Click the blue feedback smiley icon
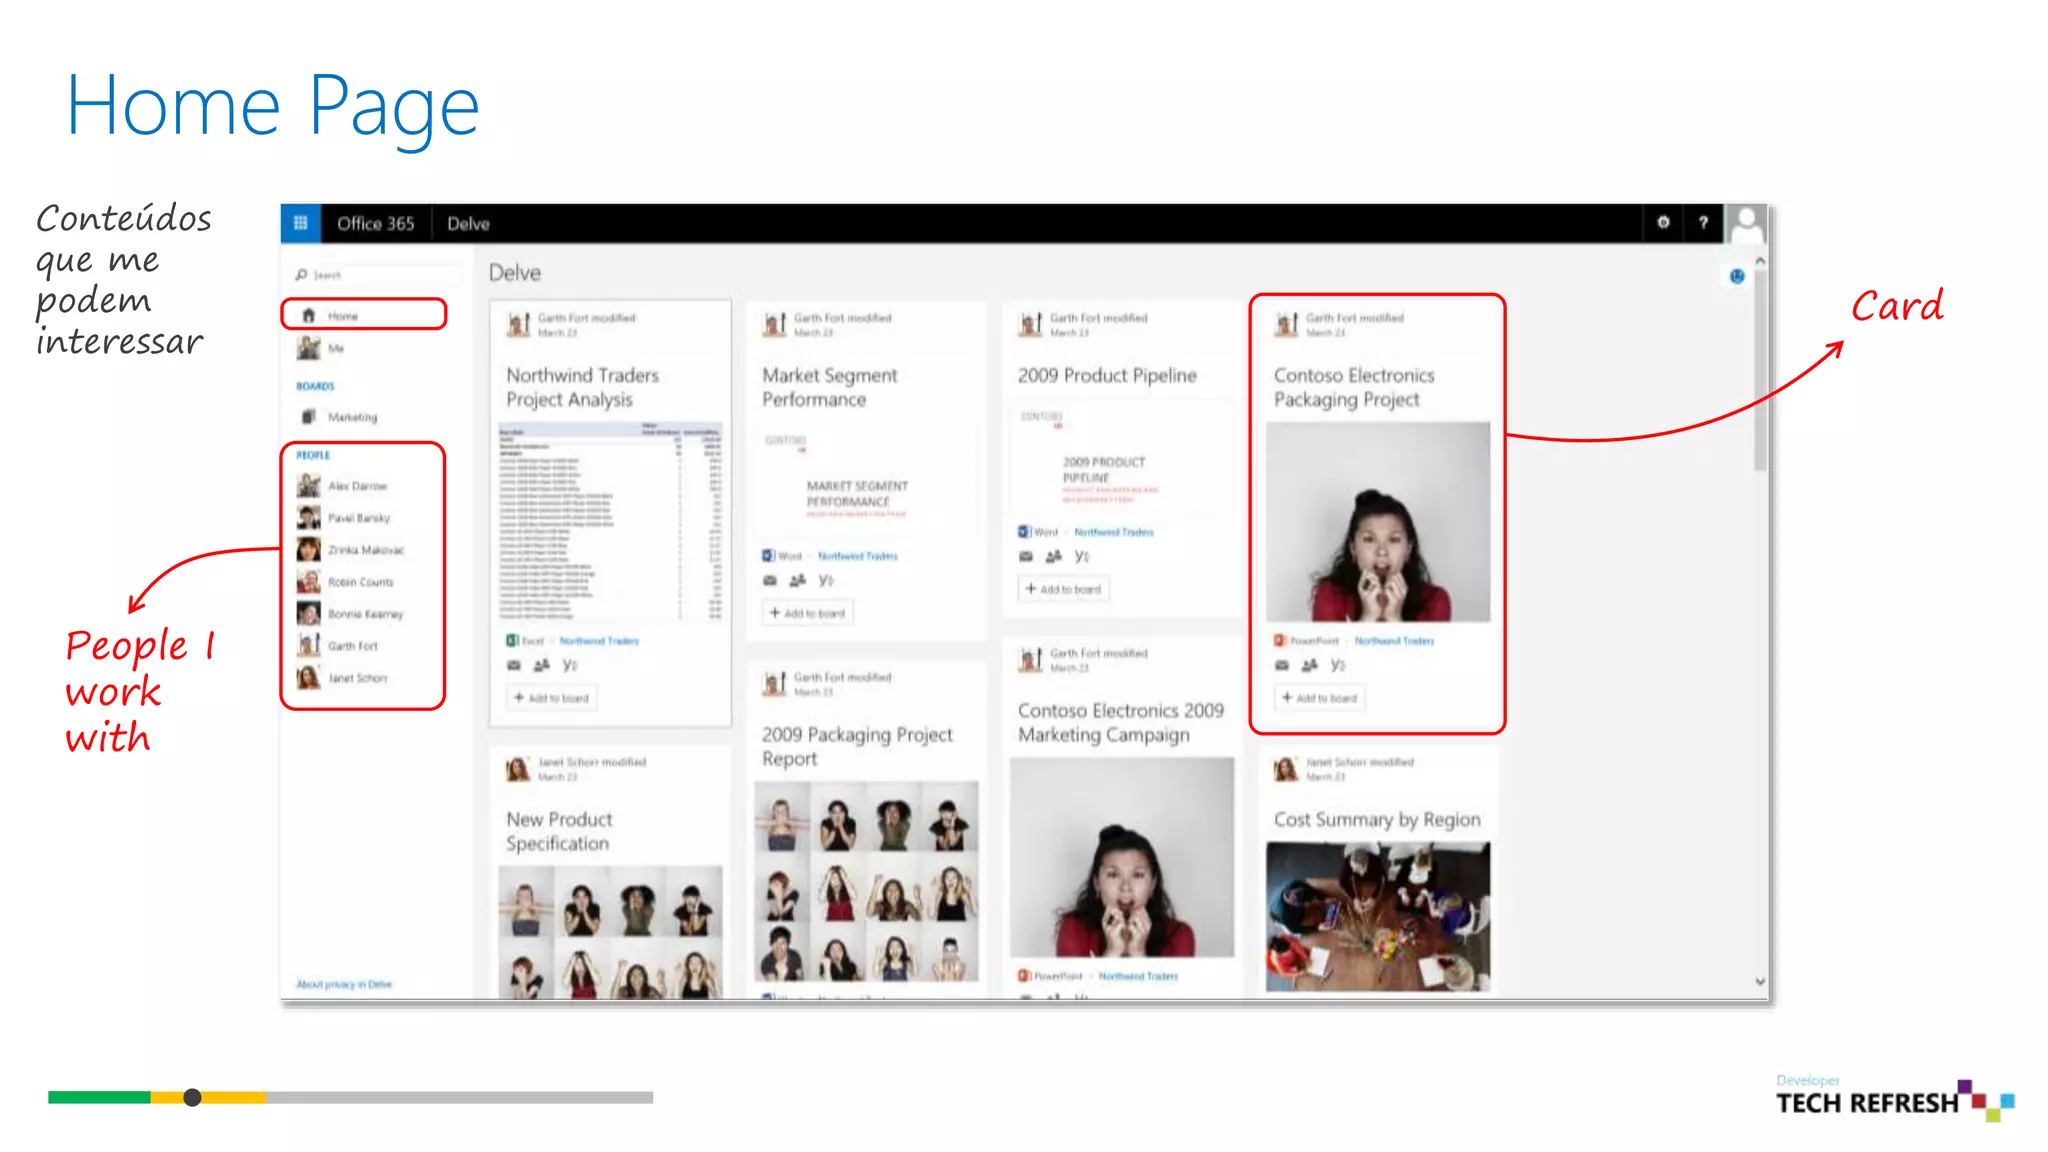The height and width of the screenshot is (1152, 2048). pos(1737,276)
